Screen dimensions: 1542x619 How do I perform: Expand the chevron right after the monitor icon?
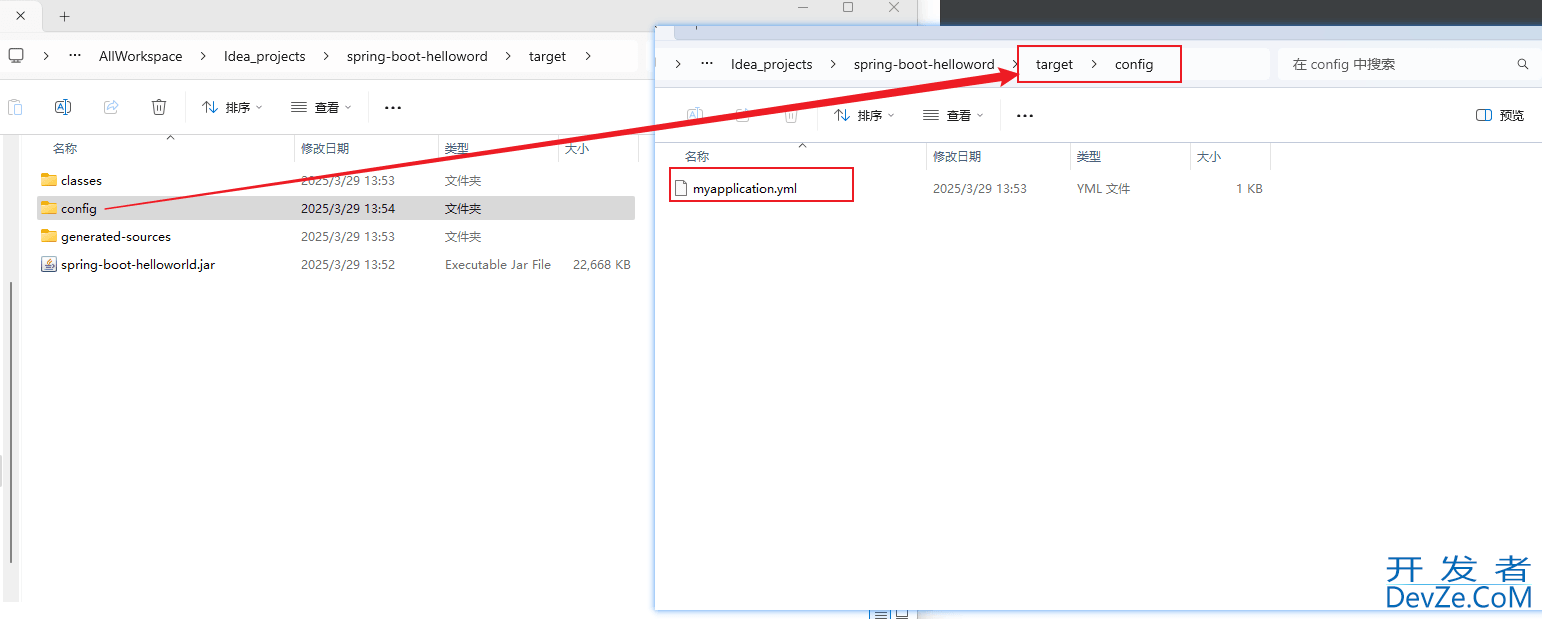pos(46,56)
